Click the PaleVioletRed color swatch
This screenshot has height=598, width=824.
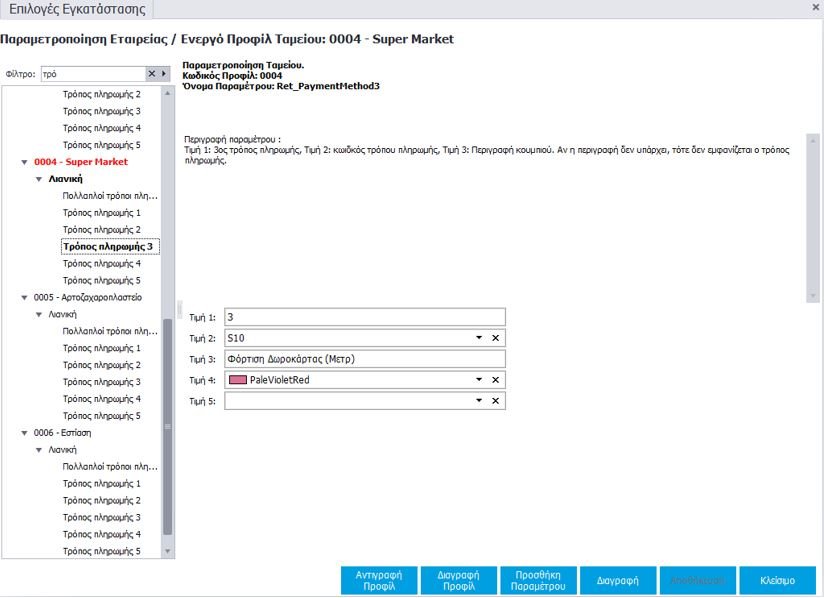pyautogui.click(x=237, y=380)
